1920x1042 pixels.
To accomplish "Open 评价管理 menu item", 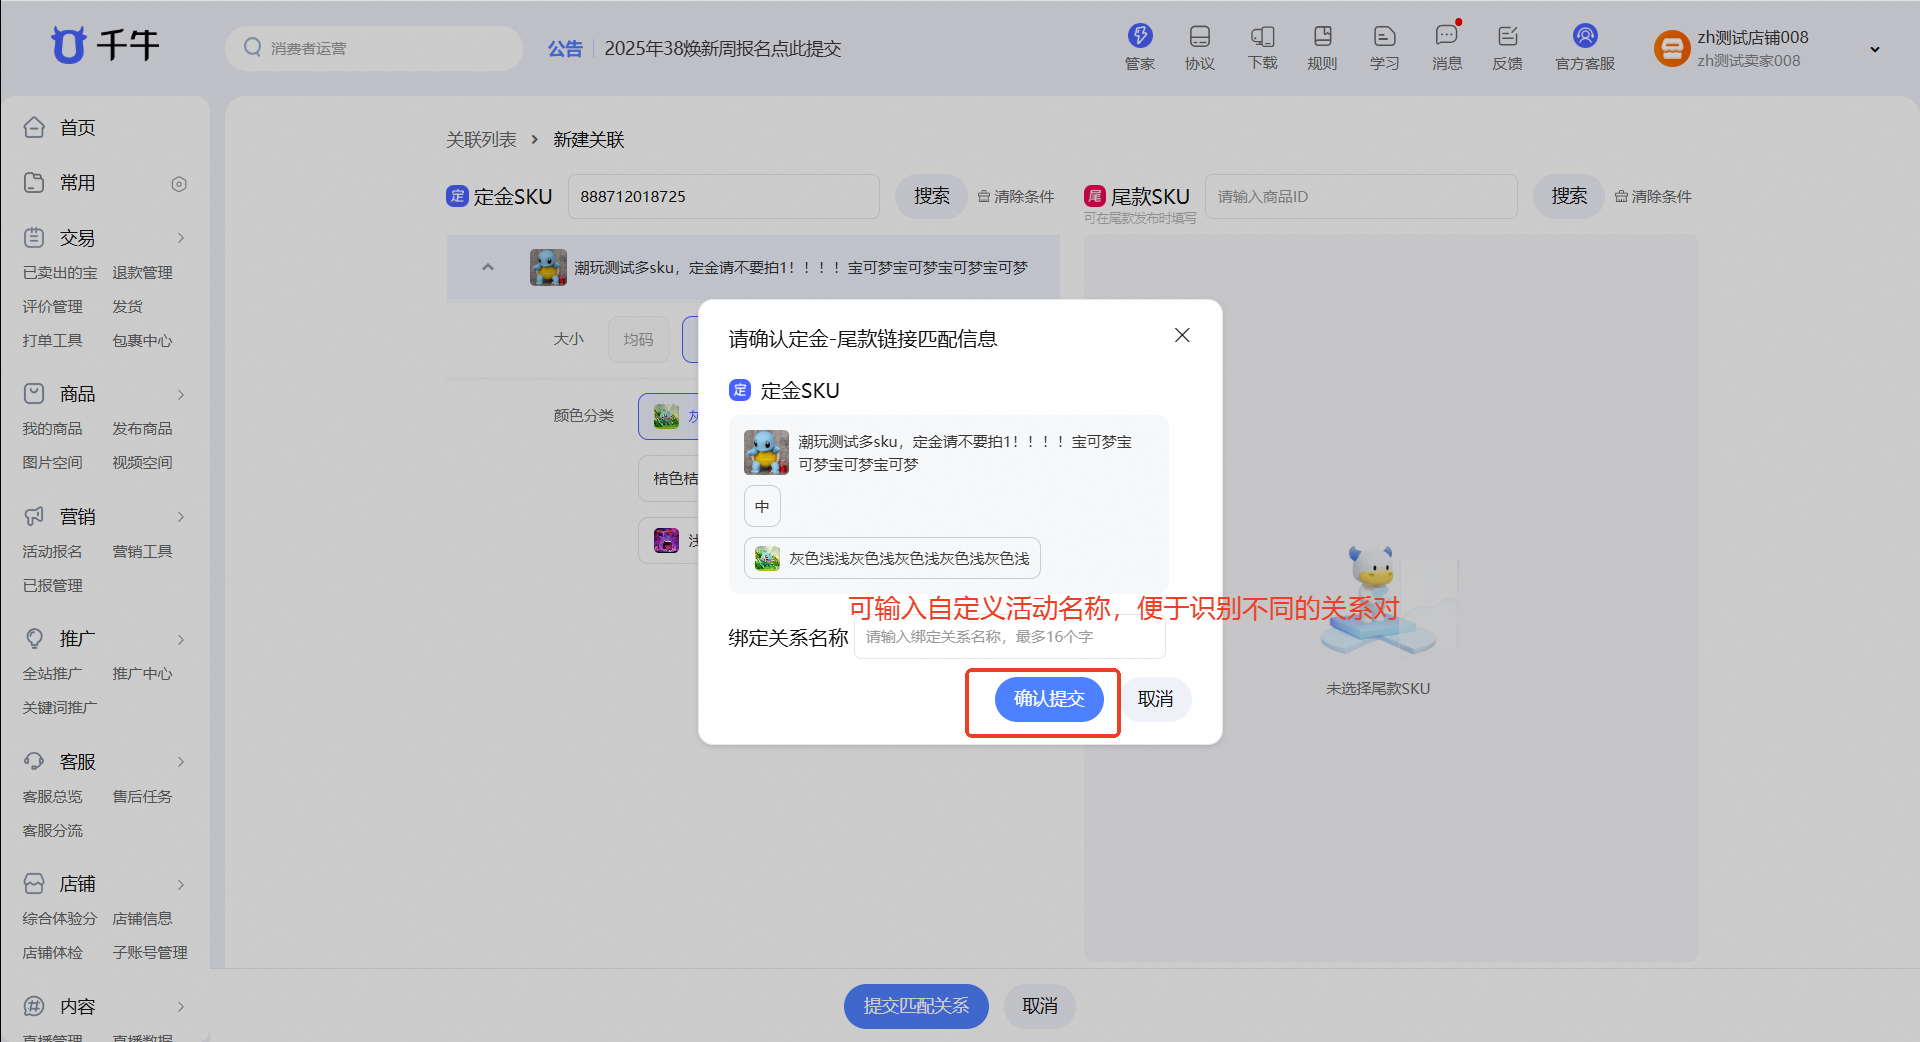I will click(x=52, y=306).
